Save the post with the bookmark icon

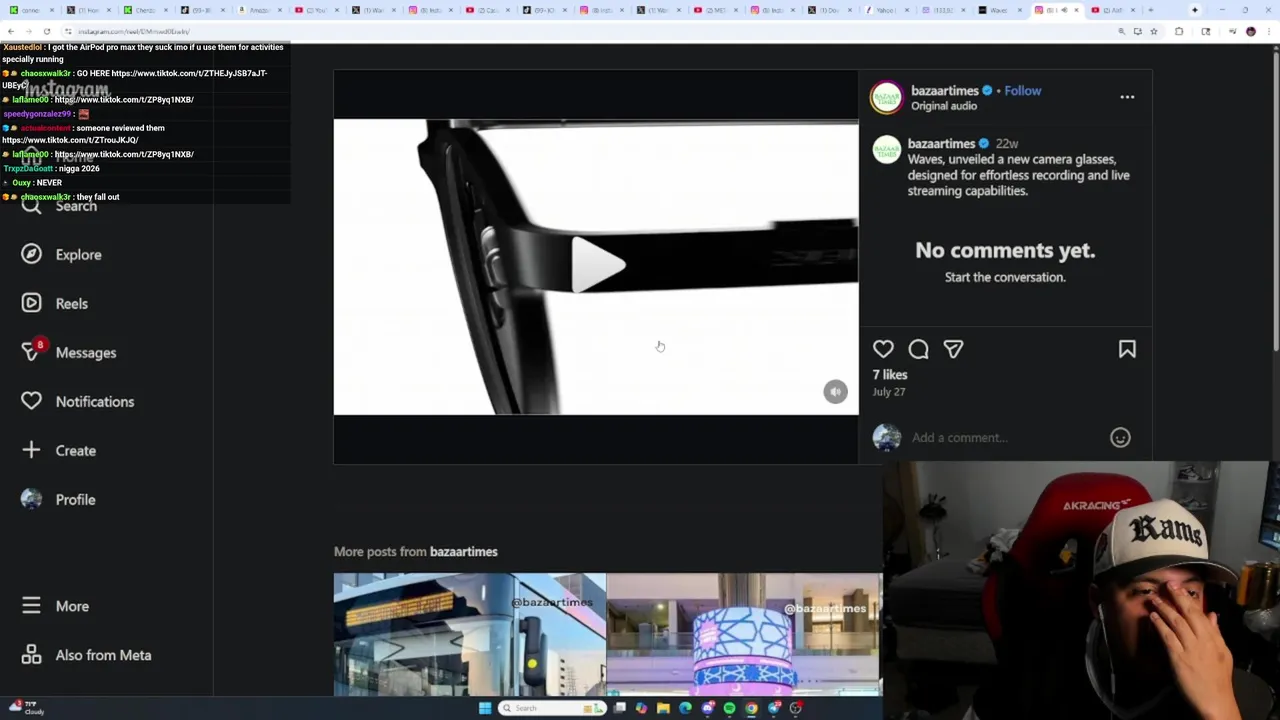[1127, 349]
